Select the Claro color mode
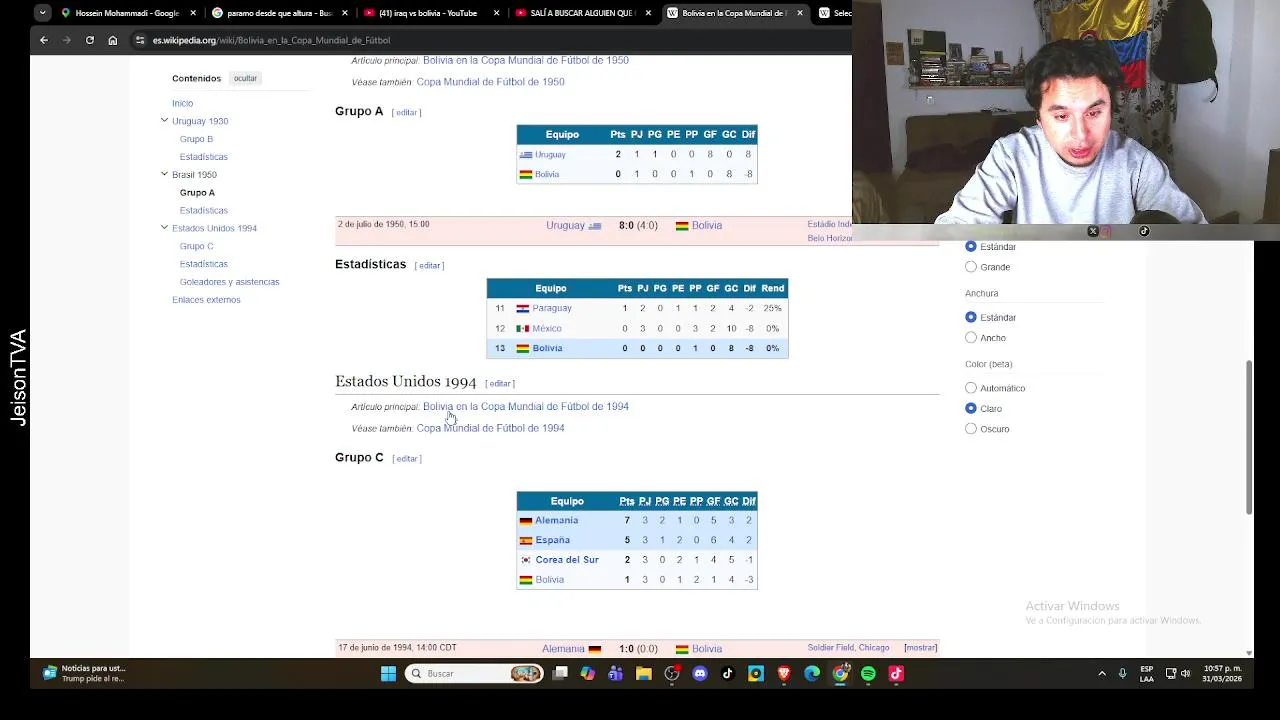The width and height of the screenshot is (1280, 720). (971, 408)
